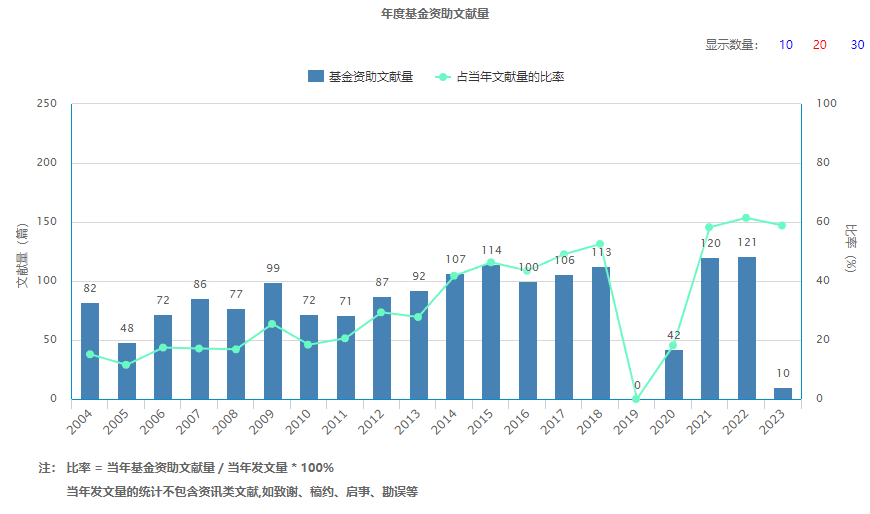Select the 2004 bar labeled 82
Image resolution: width=870 pixels, height=514 pixels.
tap(90, 351)
